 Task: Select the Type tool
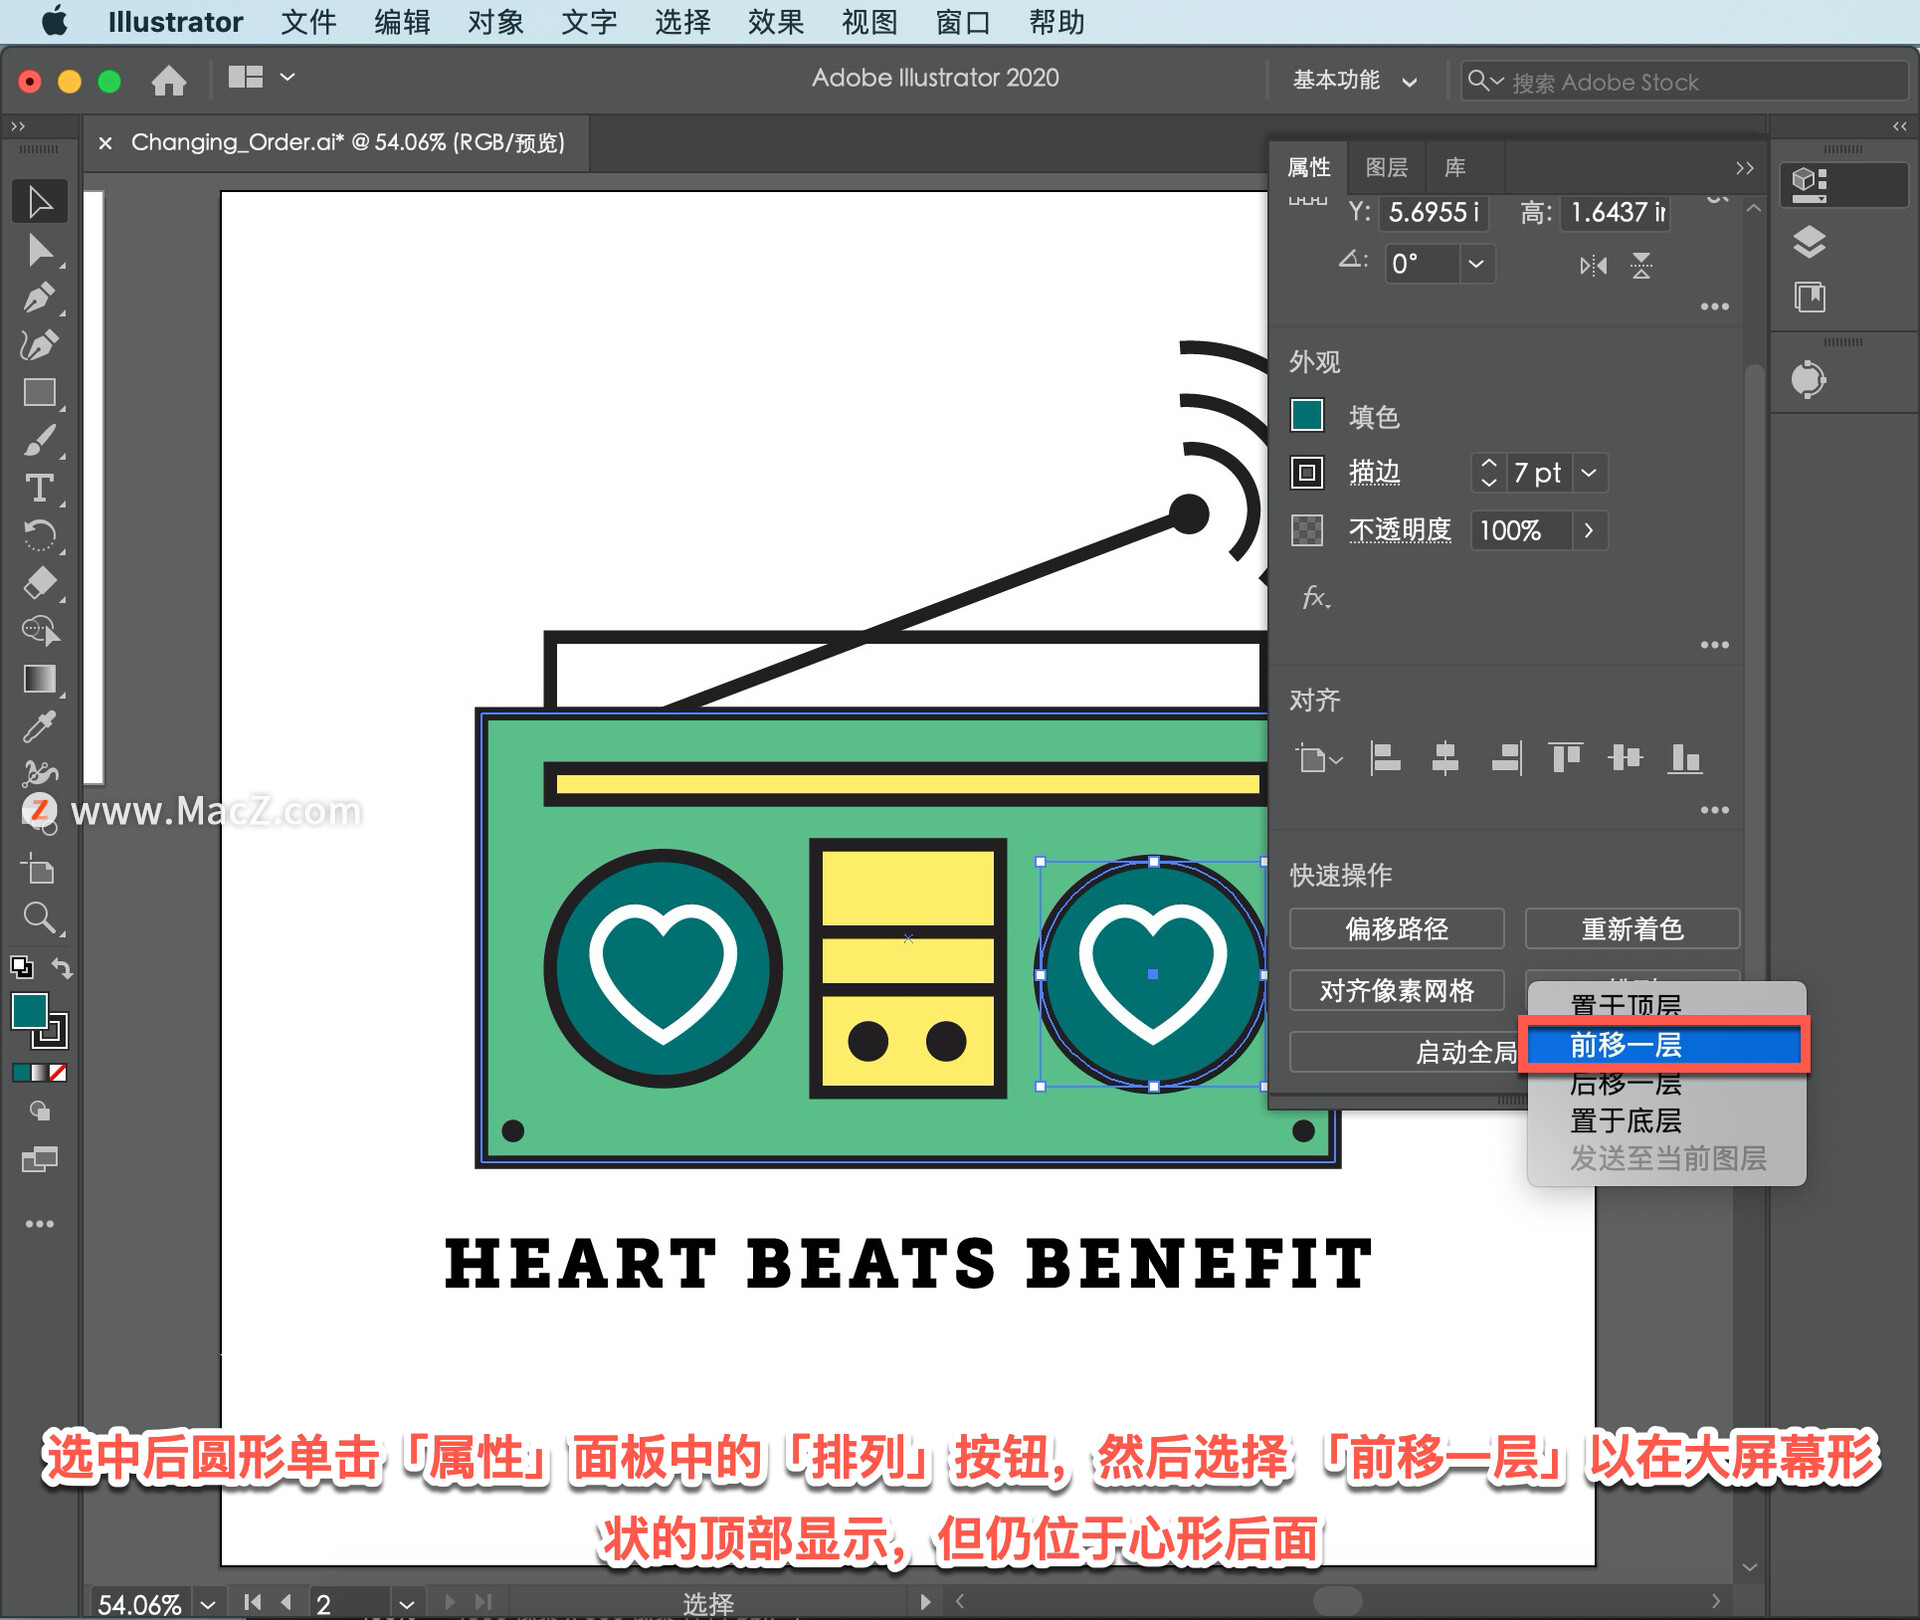tap(40, 488)
